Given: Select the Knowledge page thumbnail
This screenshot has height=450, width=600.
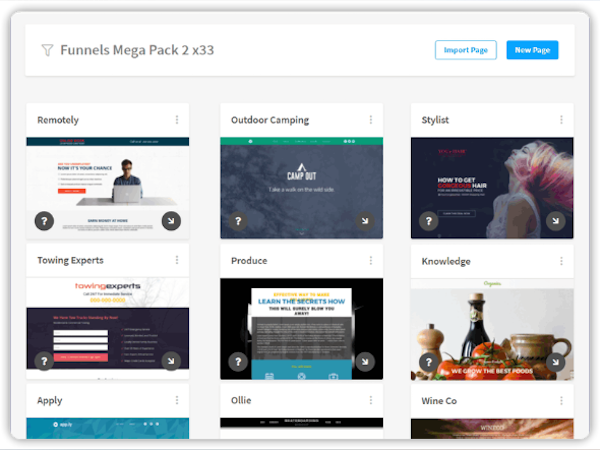Looking at the screenshot, I should (492, 329).
